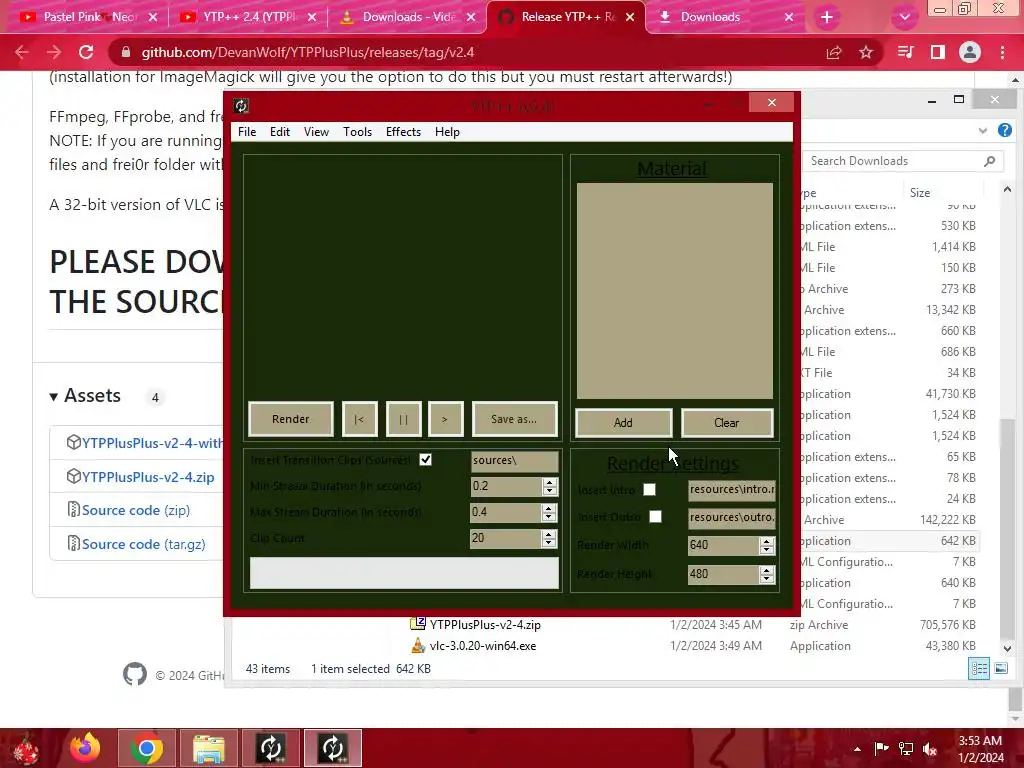Pause playback in YTP++ player
The image size is (1024, 768).
pos(403,419)
